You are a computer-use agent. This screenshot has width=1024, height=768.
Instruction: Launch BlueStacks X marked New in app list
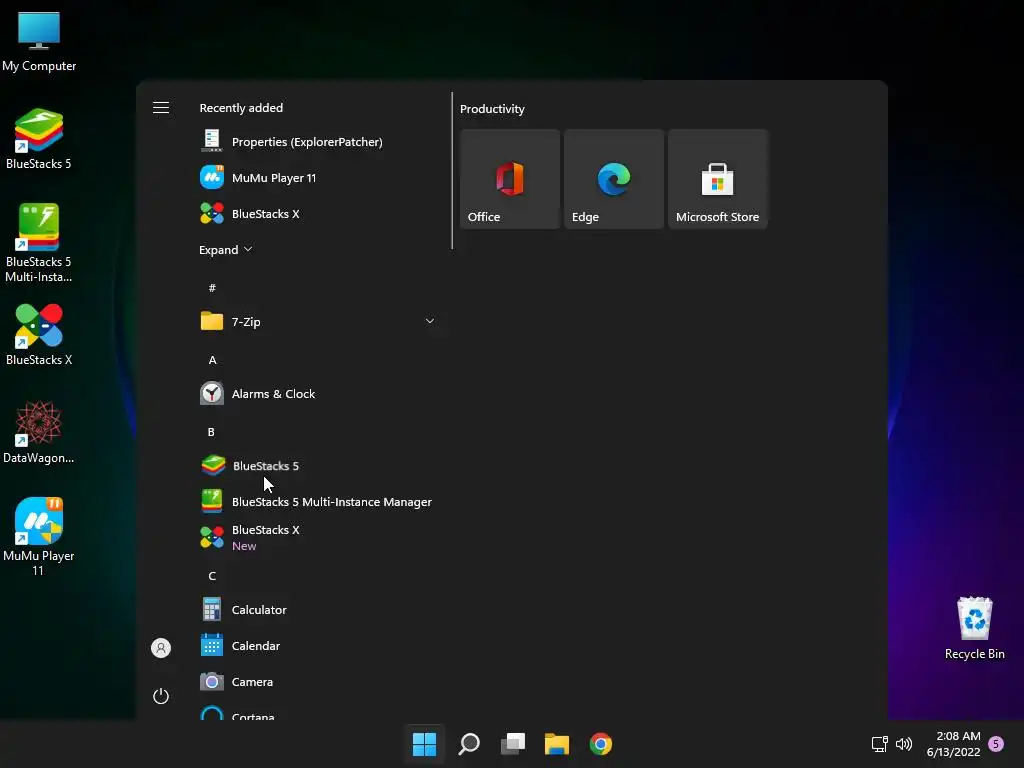[x=318, y=537]
